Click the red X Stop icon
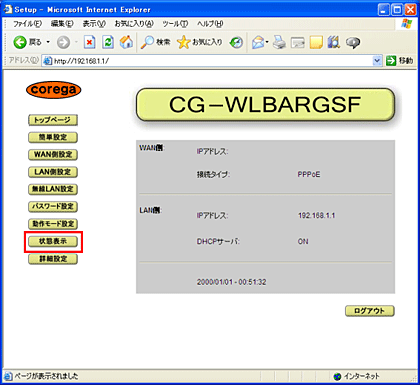This screenshot has height=385, width=420. (89, 42)
